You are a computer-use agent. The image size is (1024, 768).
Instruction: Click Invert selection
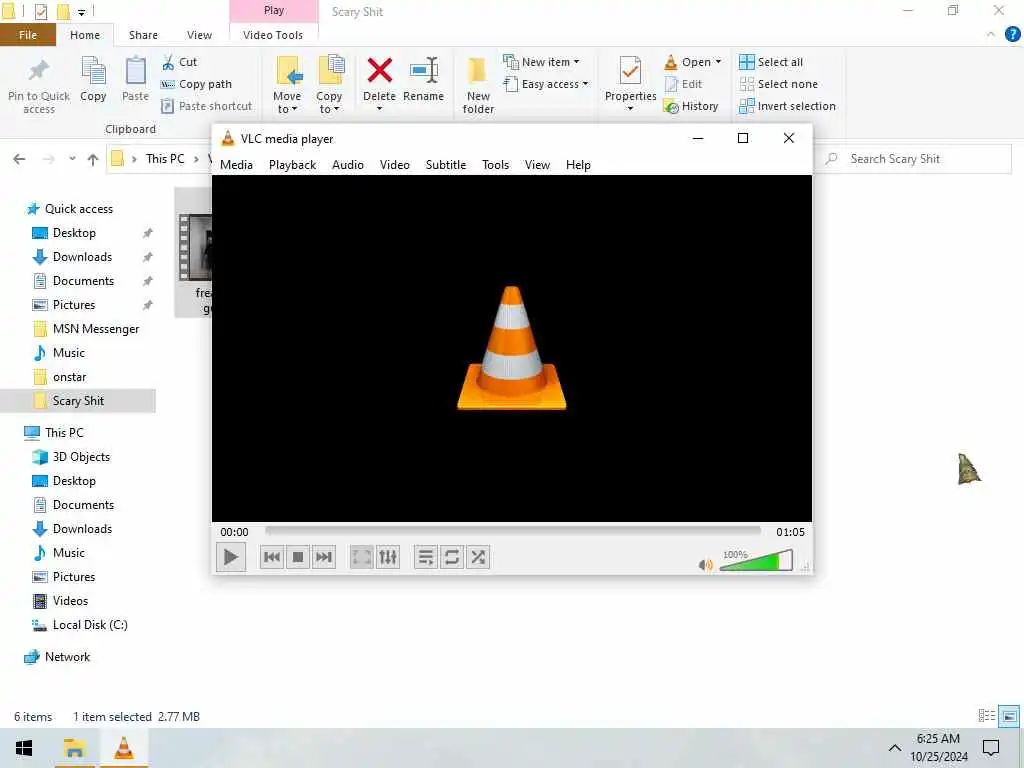tap(788, 106)
